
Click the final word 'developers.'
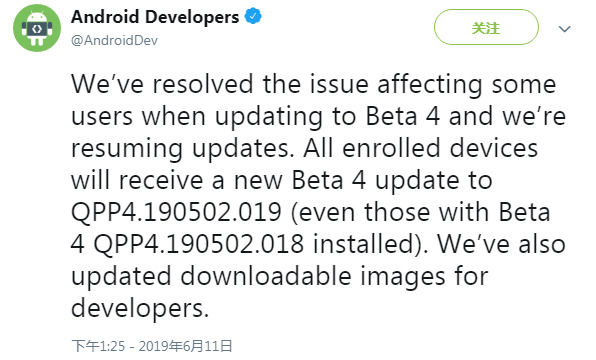click(x=140, y=309)
